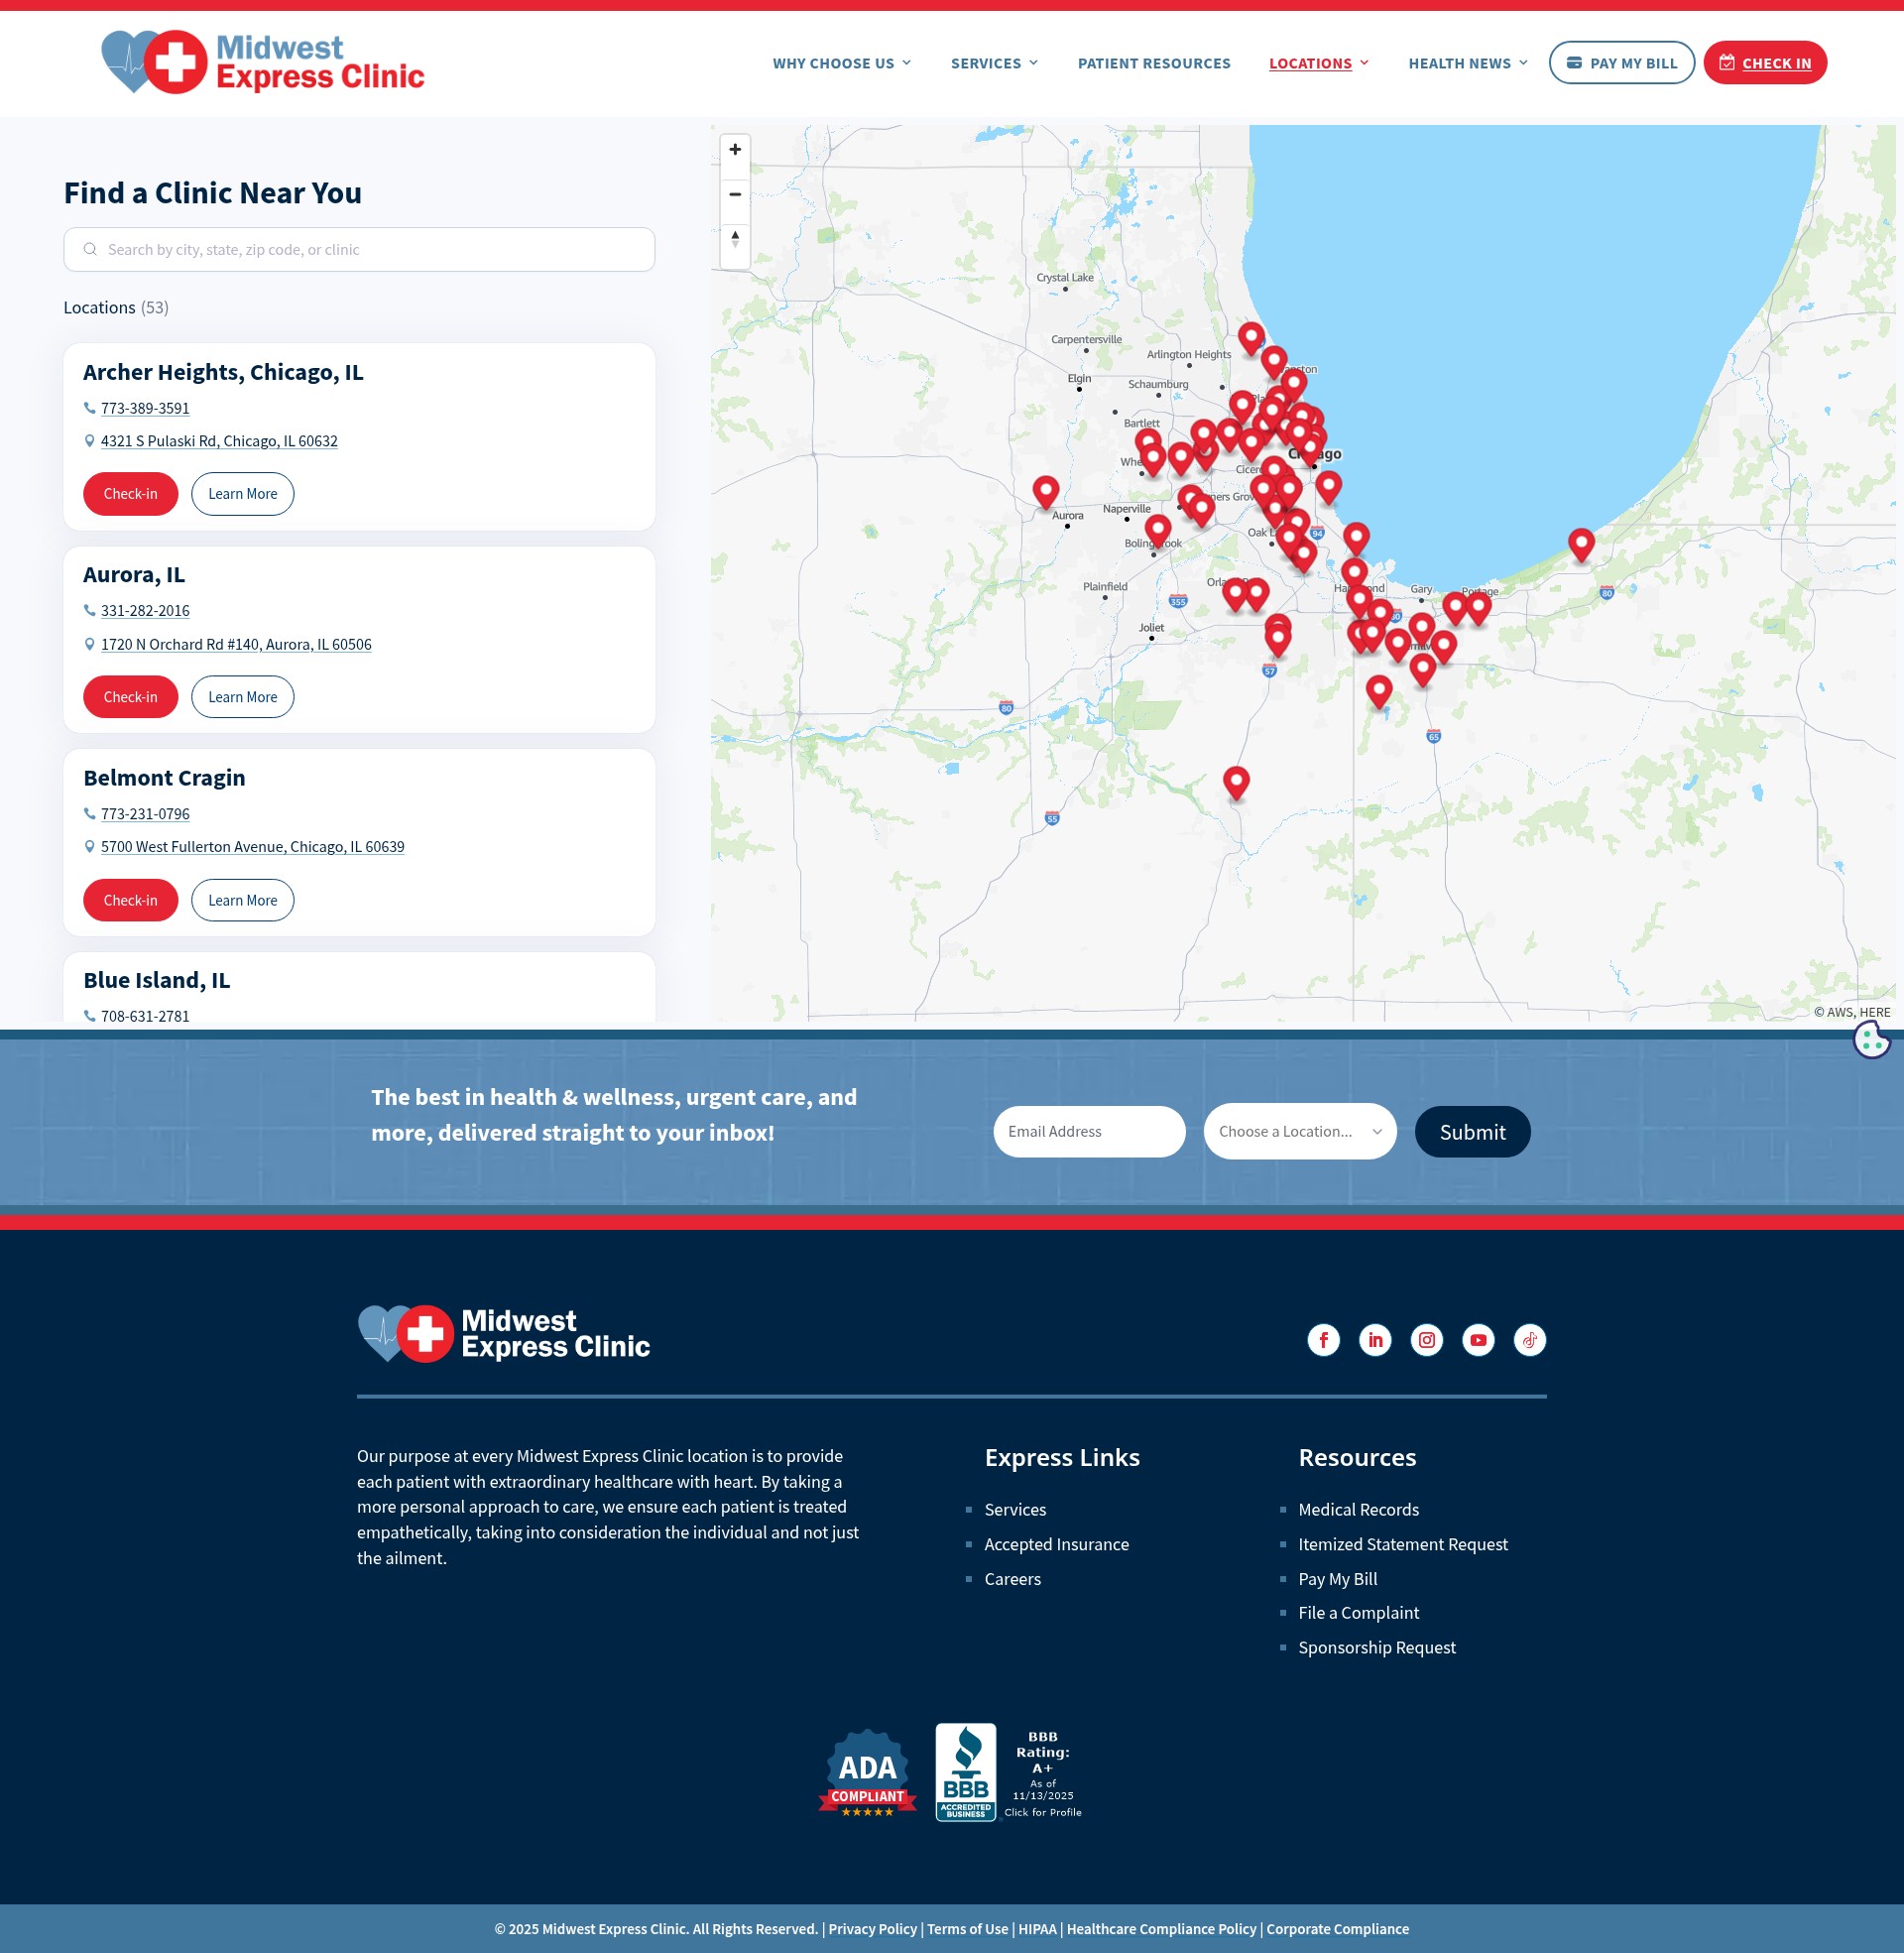Viewport: 1904px width, 1953px height.
Task: Open Accepted Insurance footer link
Action: (x=1056, y=1544)
